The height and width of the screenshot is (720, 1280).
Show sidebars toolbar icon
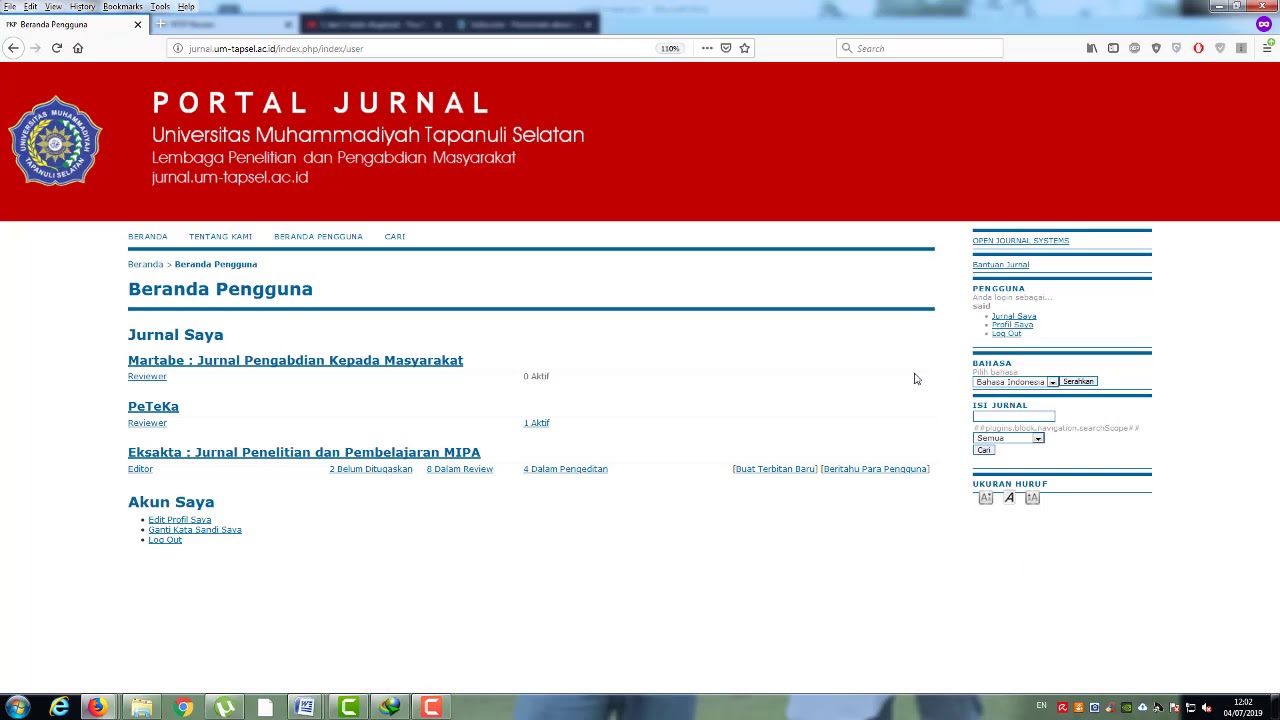pos(1113,48)
